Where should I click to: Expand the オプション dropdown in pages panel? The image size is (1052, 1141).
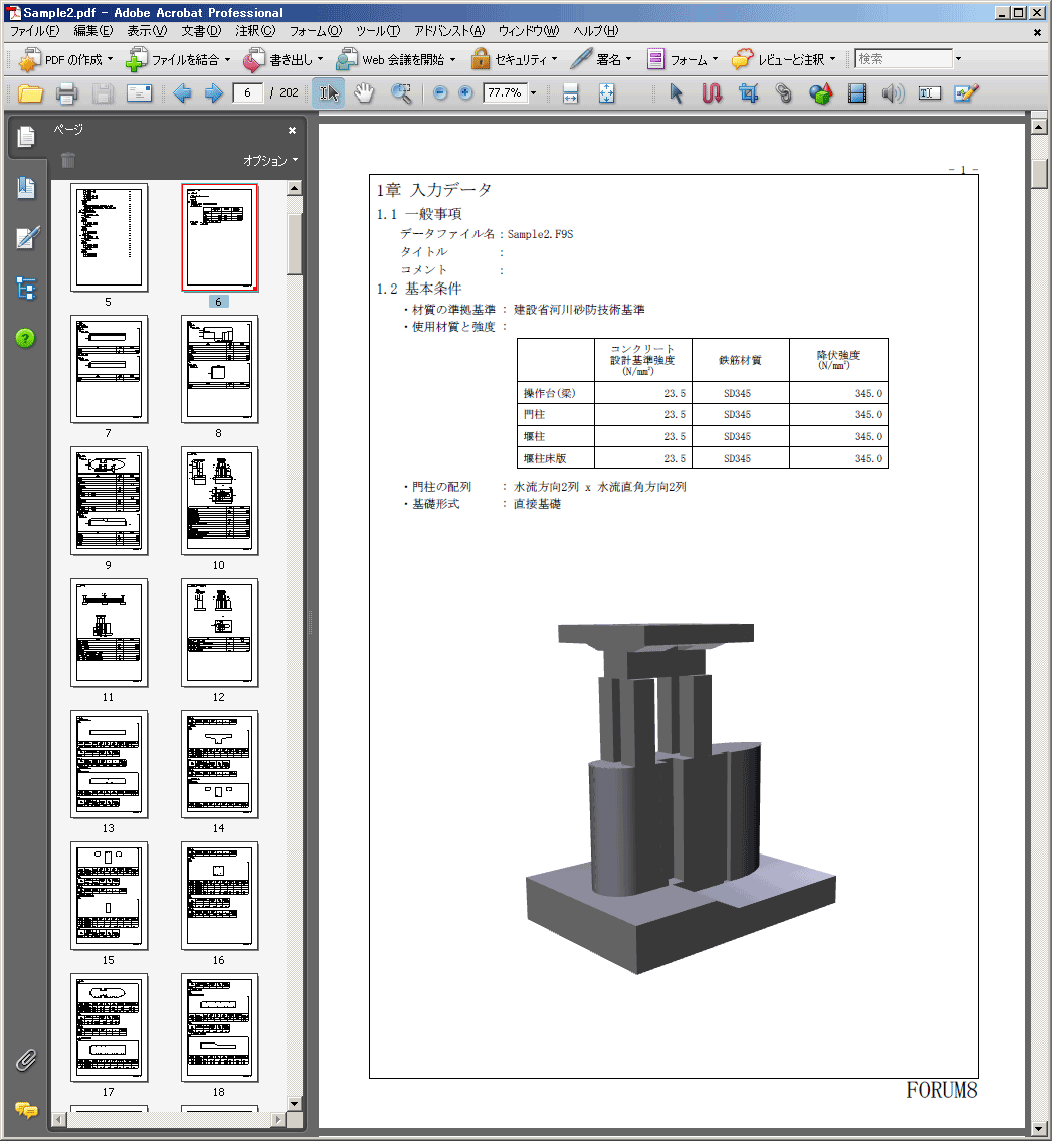coord(270,161)
